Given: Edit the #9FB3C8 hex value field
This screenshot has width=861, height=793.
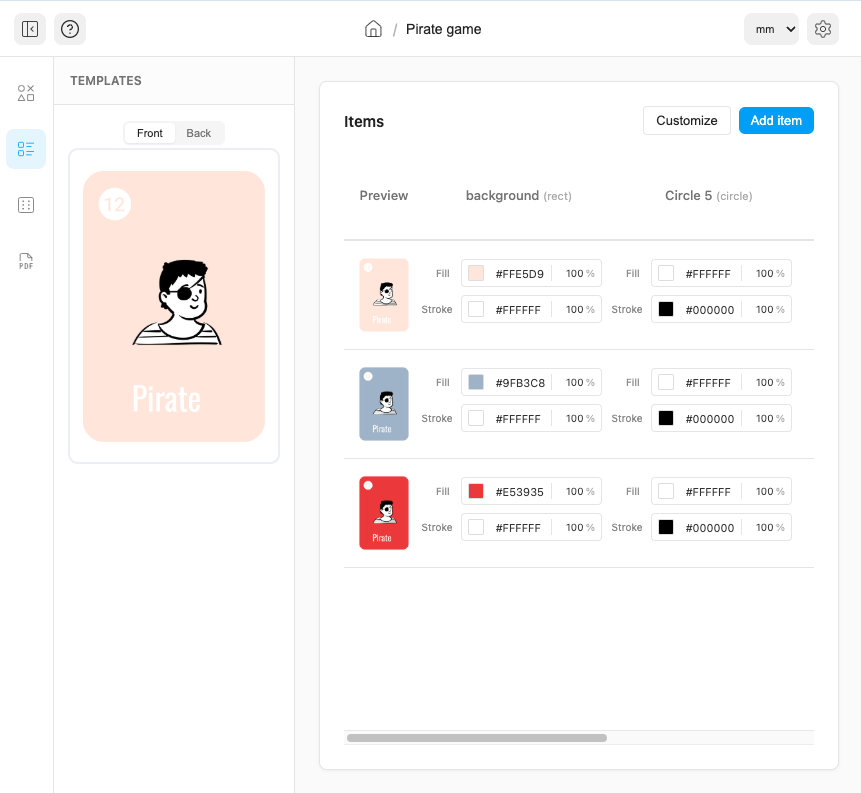Looking at the screenshot, I should coord(520,382).
